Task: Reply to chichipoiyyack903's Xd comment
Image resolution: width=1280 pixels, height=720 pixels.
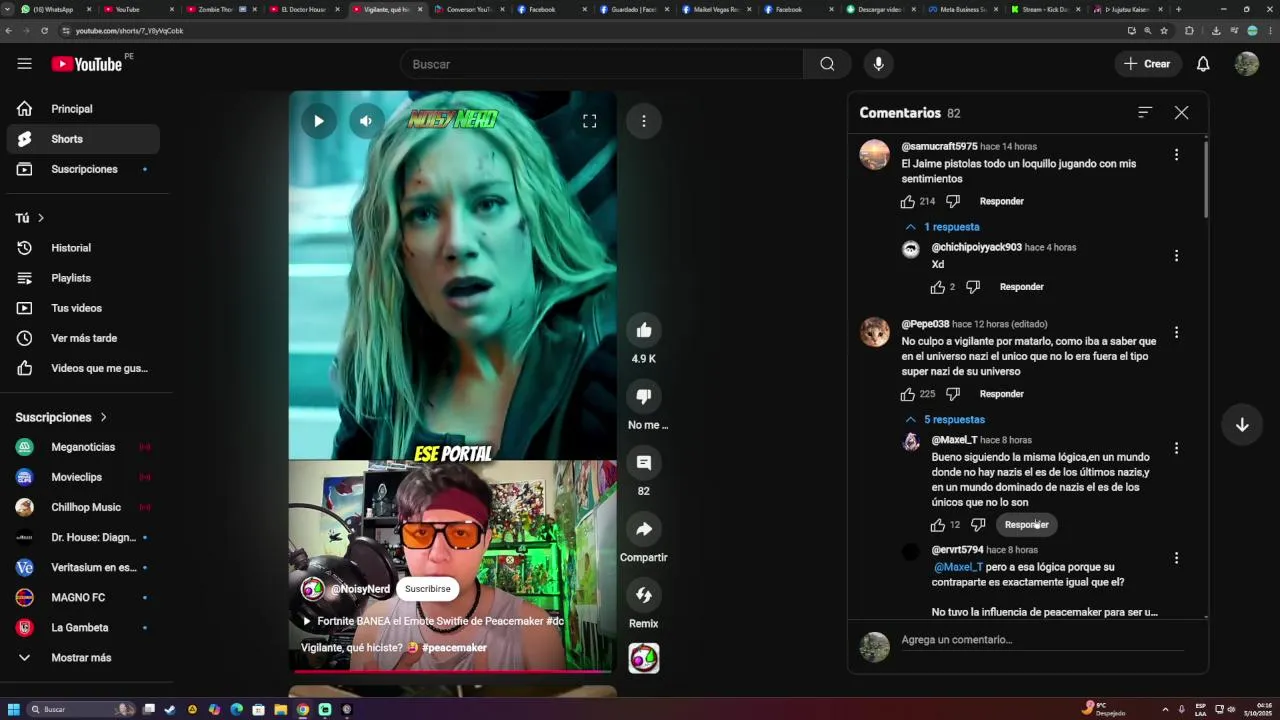Action: pos(1021,287)
